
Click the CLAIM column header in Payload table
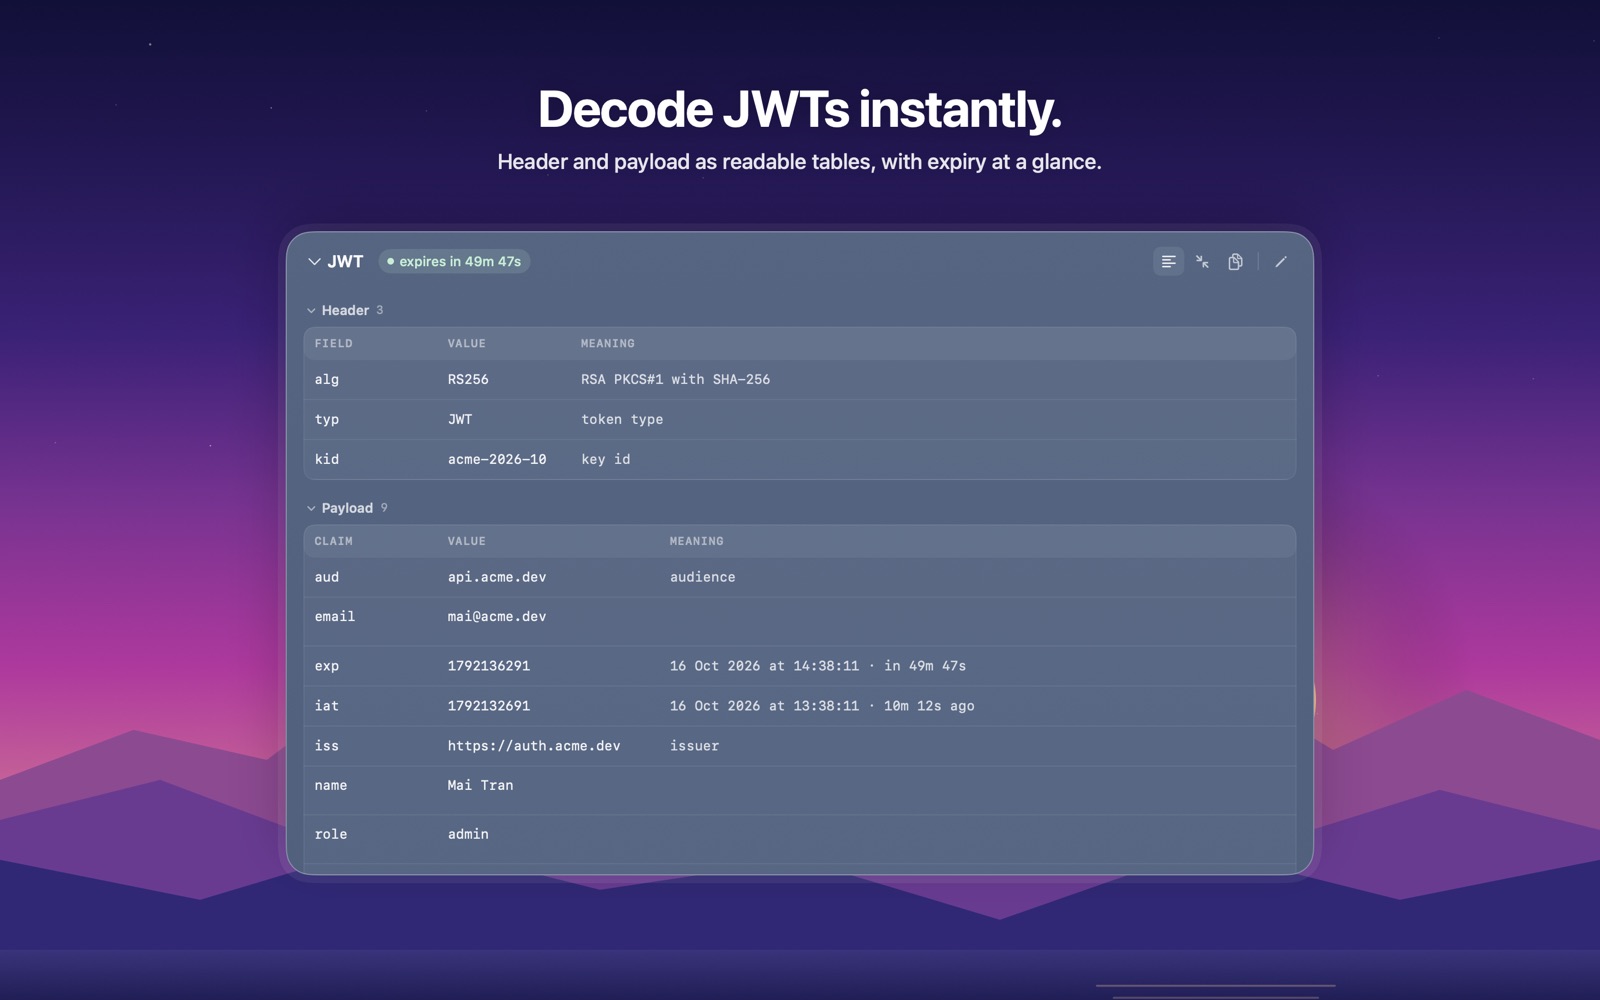pyautogui.click(x=334, y=542)
